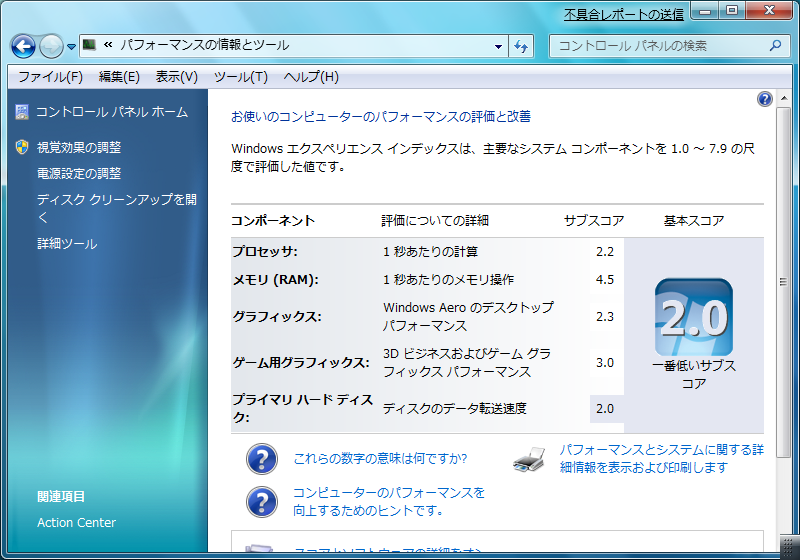Click help icon beside コンピューターのパフォーマンスを向上 link

point(262,502)
